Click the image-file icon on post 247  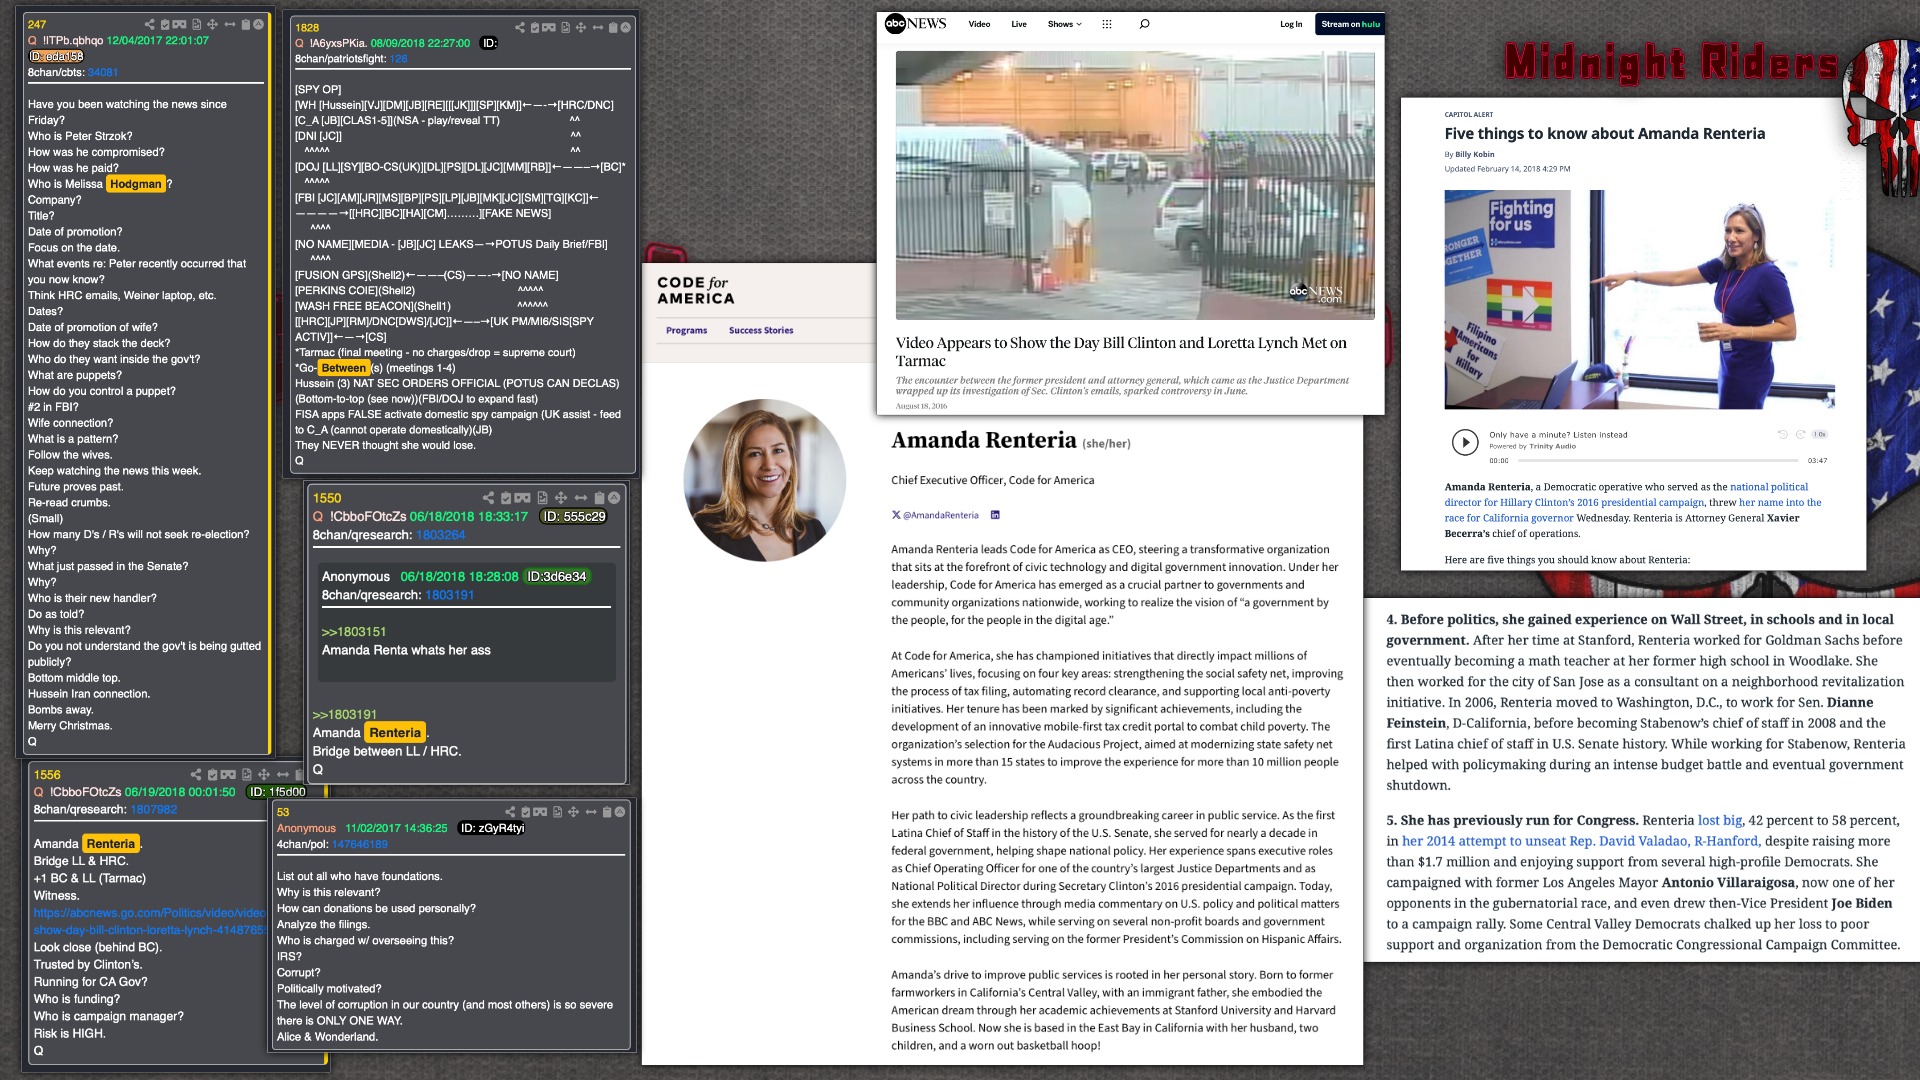(x=197, y=24)
